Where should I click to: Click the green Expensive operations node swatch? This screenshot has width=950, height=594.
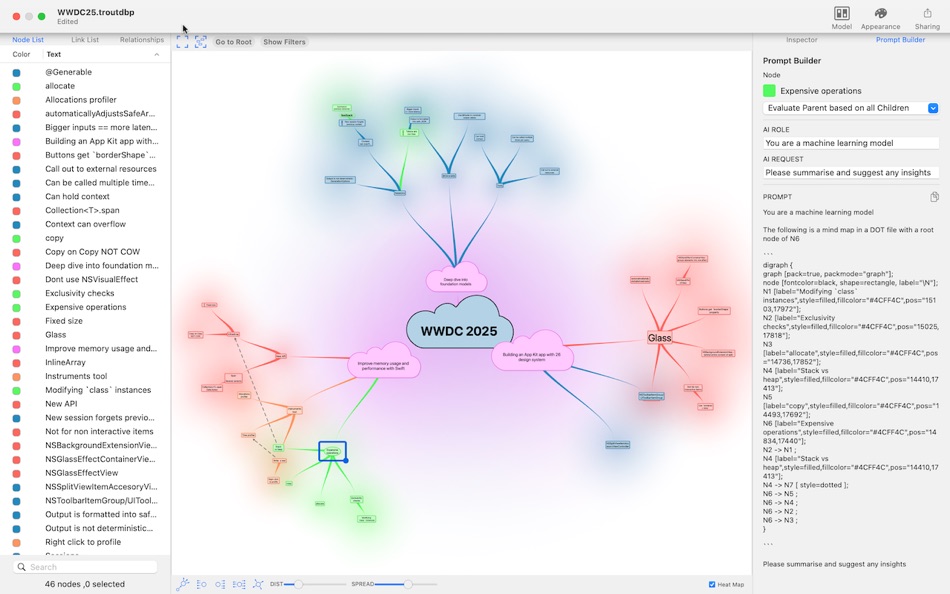pos(769,91)
